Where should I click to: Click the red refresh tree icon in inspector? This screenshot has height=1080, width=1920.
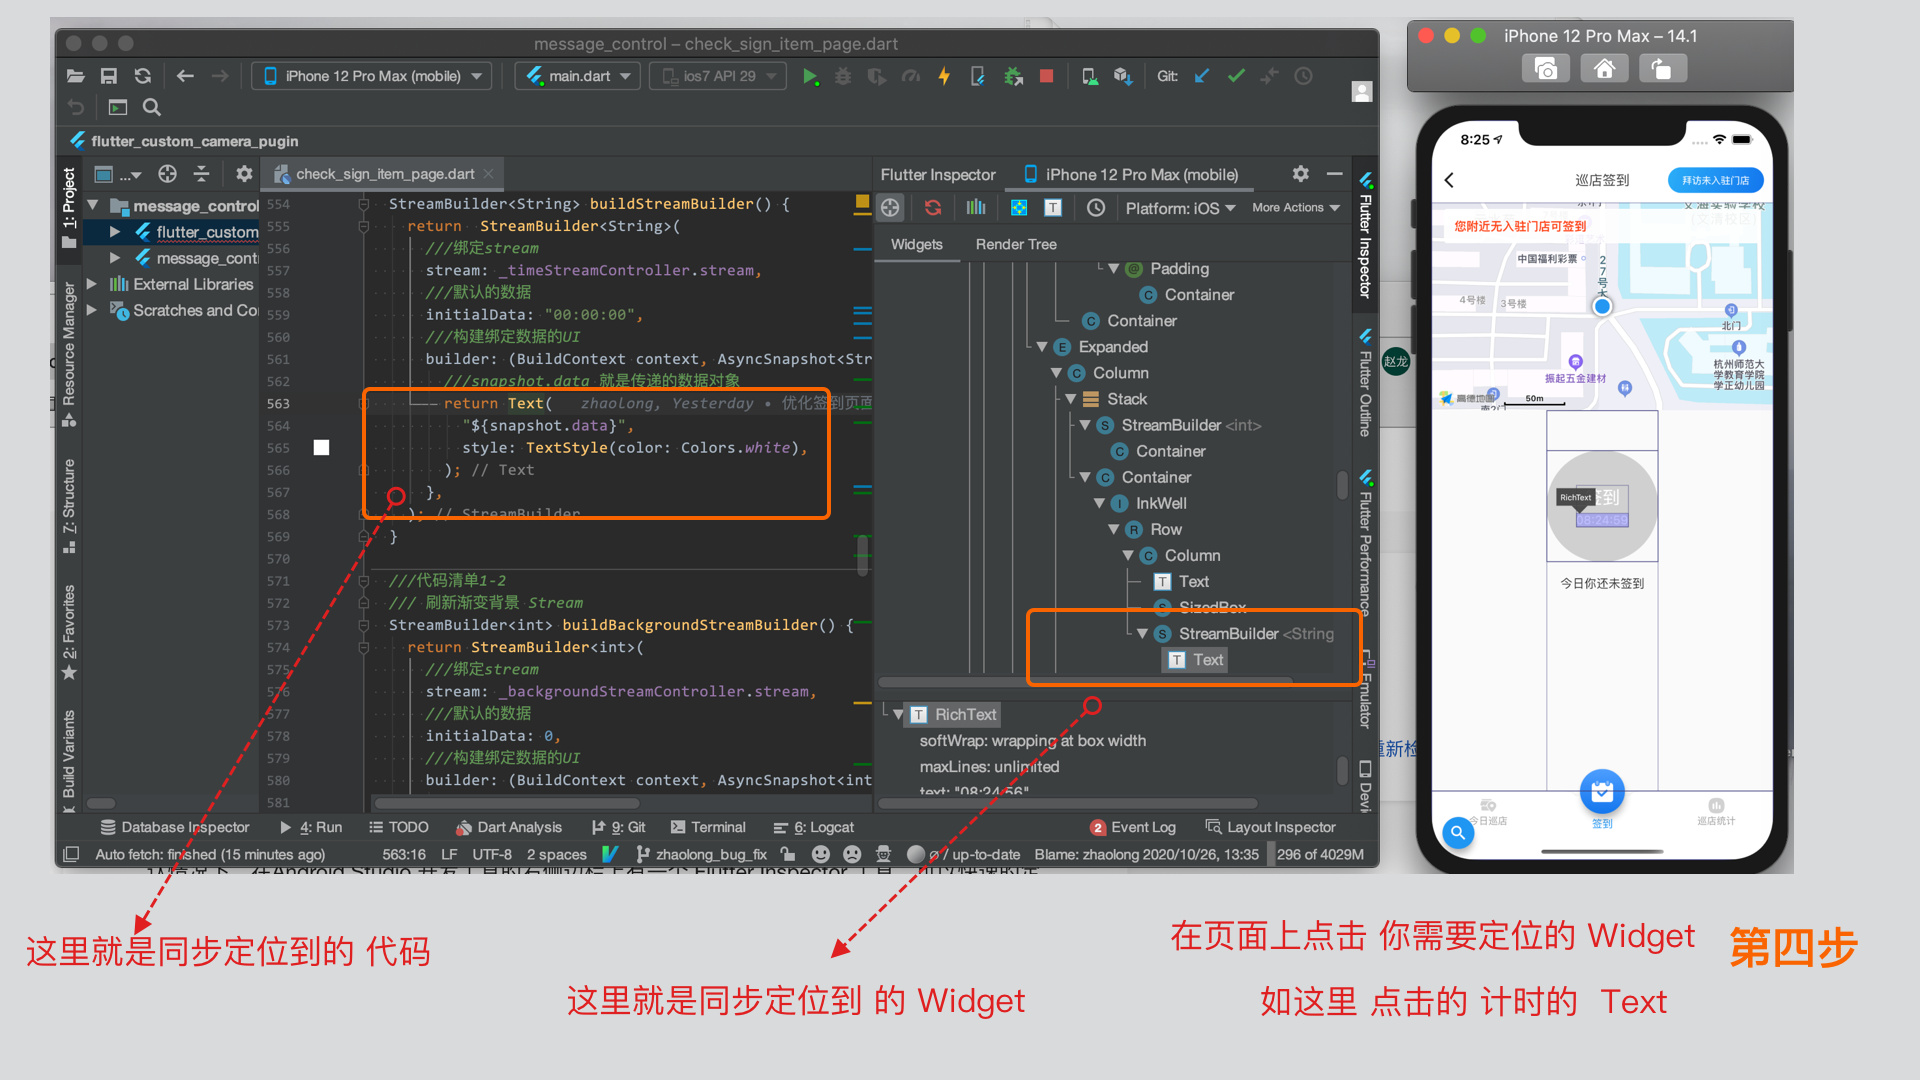[933, 207]
